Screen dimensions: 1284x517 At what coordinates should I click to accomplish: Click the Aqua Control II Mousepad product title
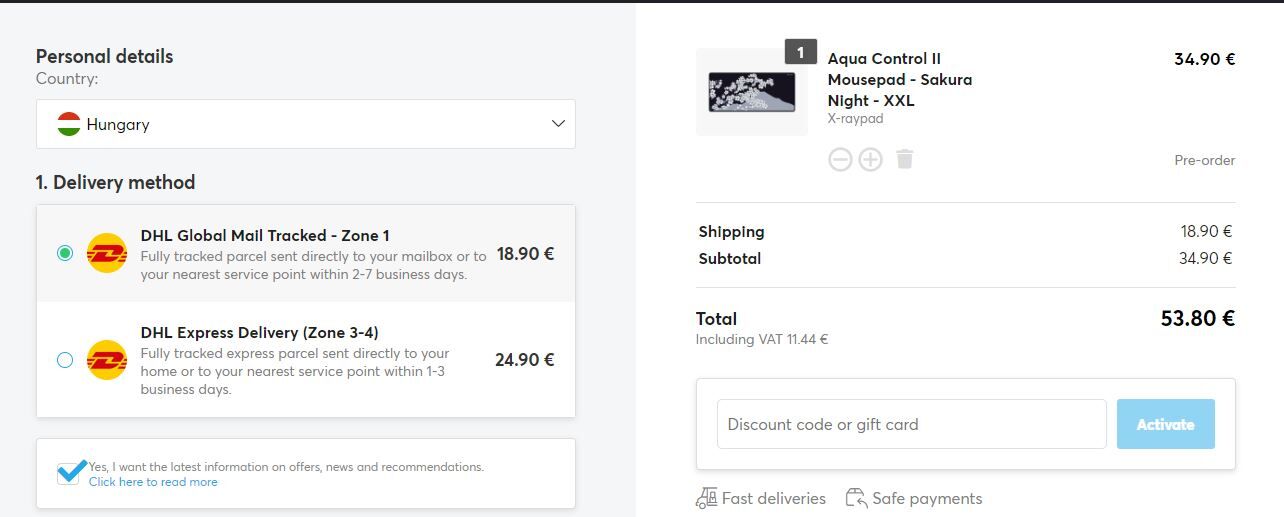[900, 79]
